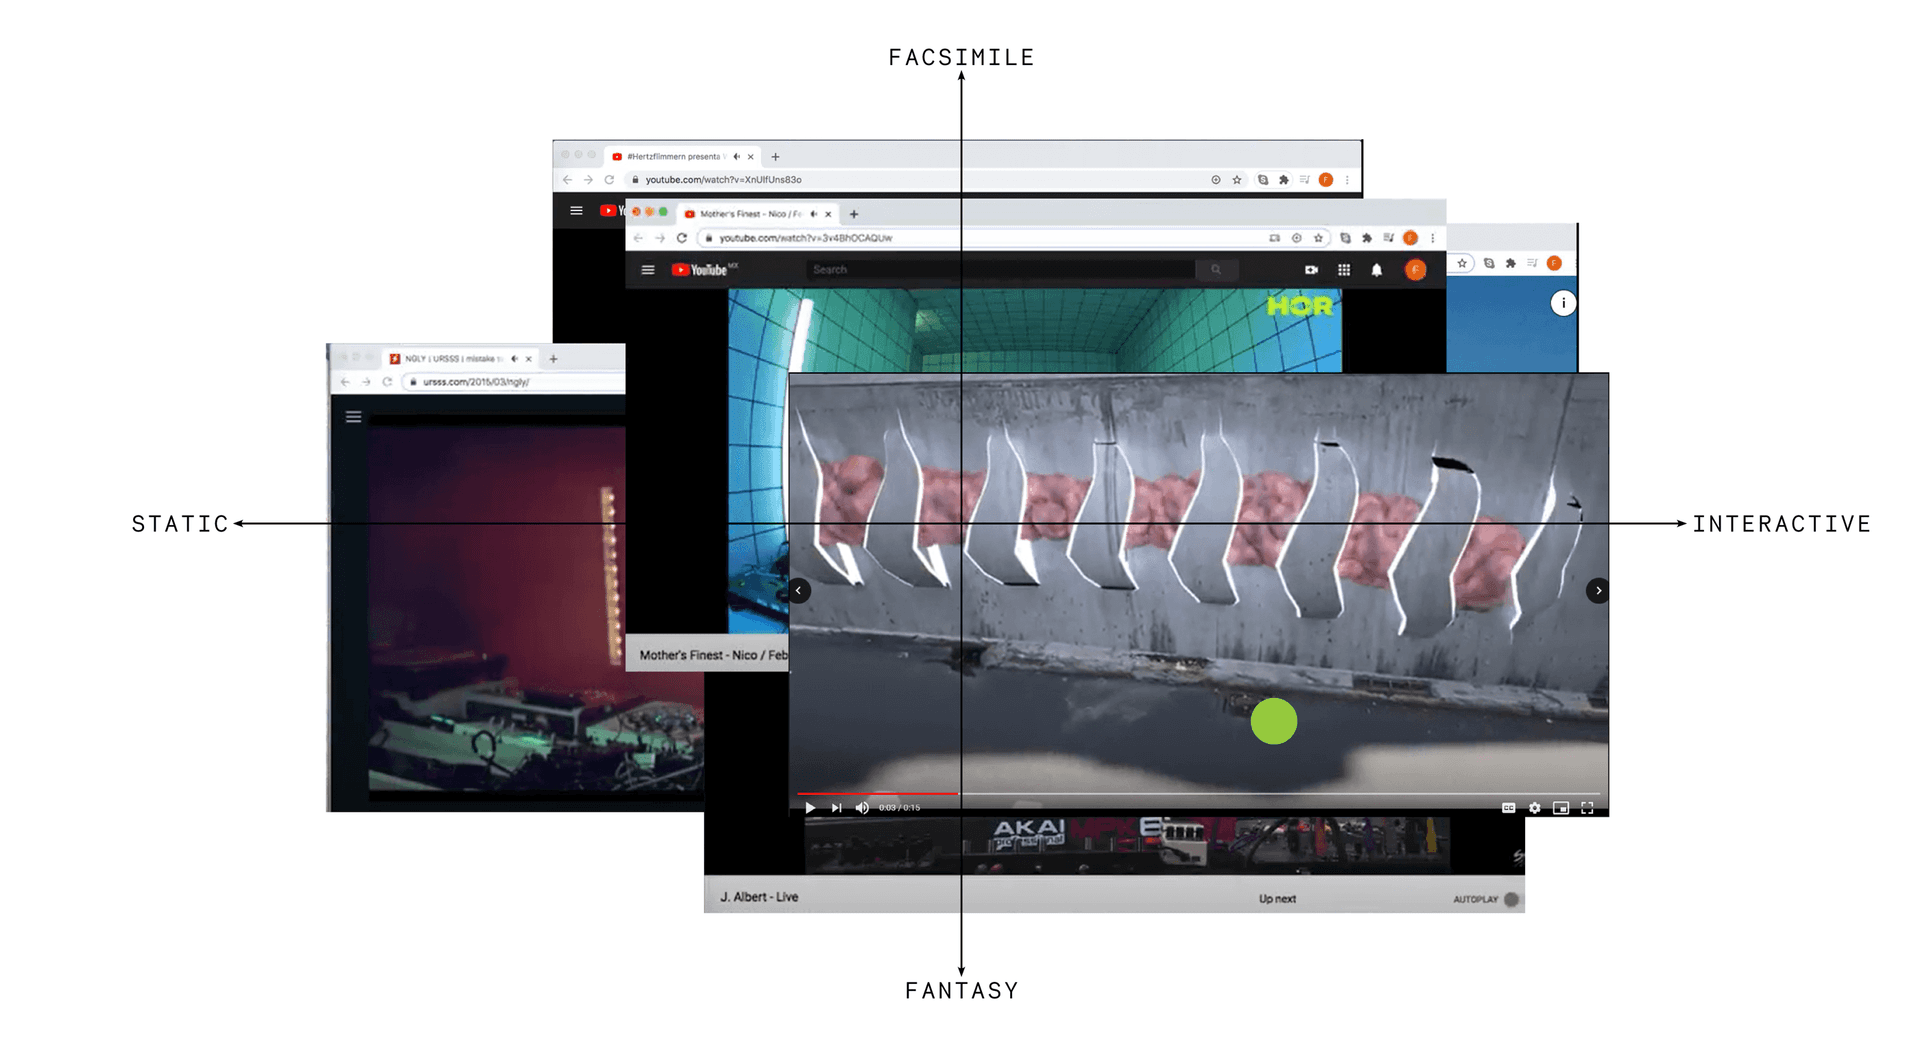Screen dimensions: 1920x1047
Task: Click YouTube create video camera icon
Action: pyautogui.click(x=1311, y=270)
